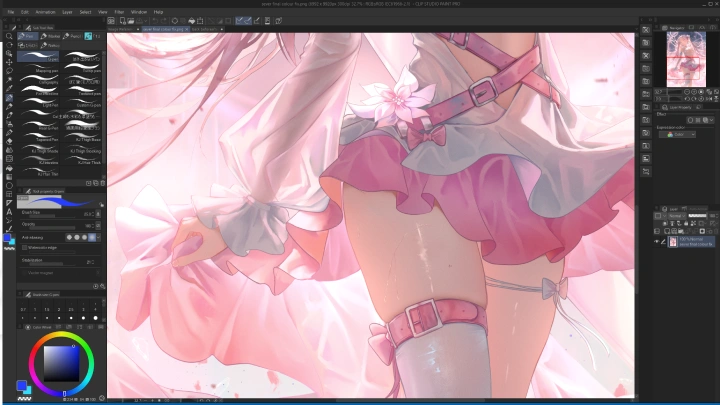Screen dimensions: 720x405
Task: Click Navigator zoom out icon
Action: coord(687,92)
